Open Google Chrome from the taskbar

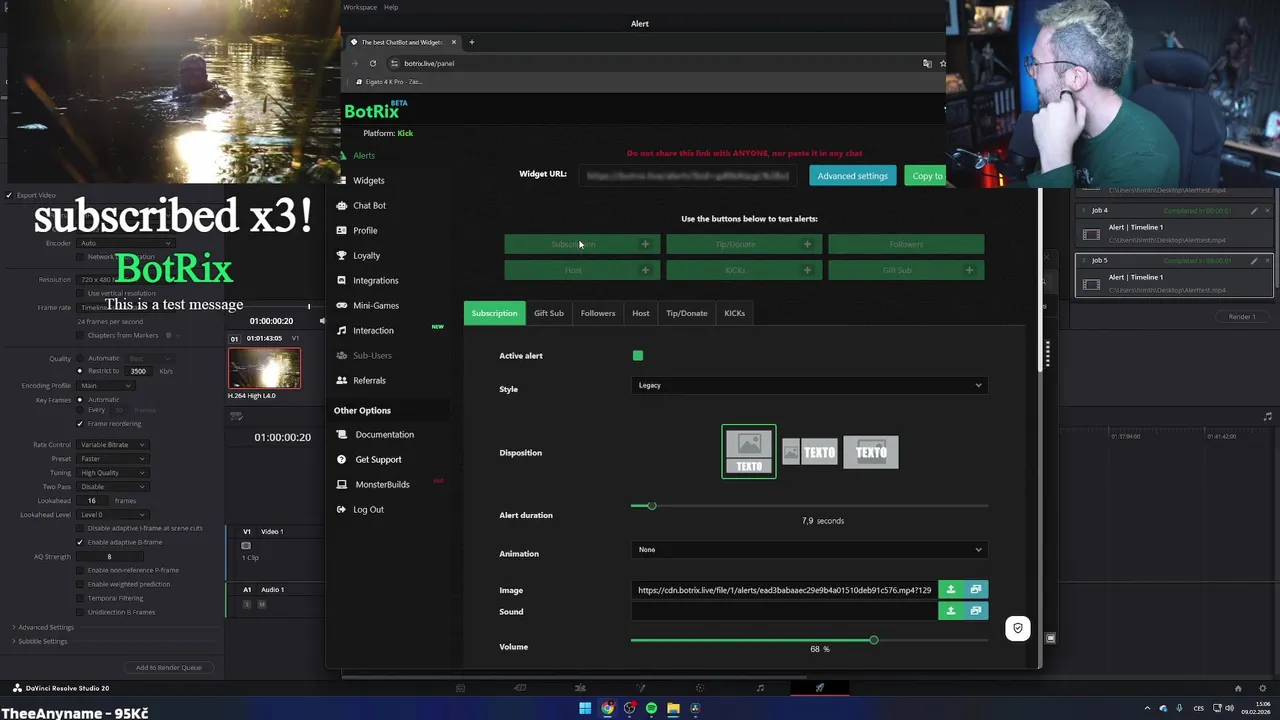(x=607, y=708)
